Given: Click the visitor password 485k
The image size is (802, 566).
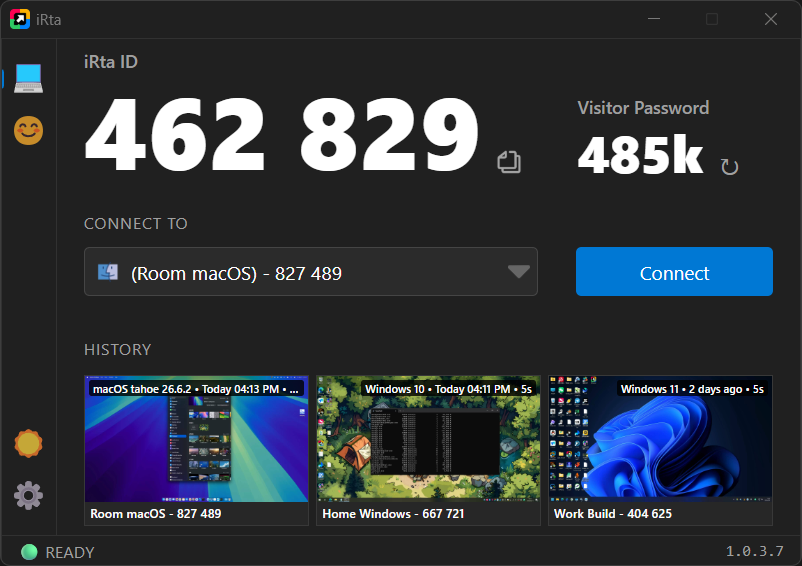Looking at the screenshot, I should [x=640, y=155].
